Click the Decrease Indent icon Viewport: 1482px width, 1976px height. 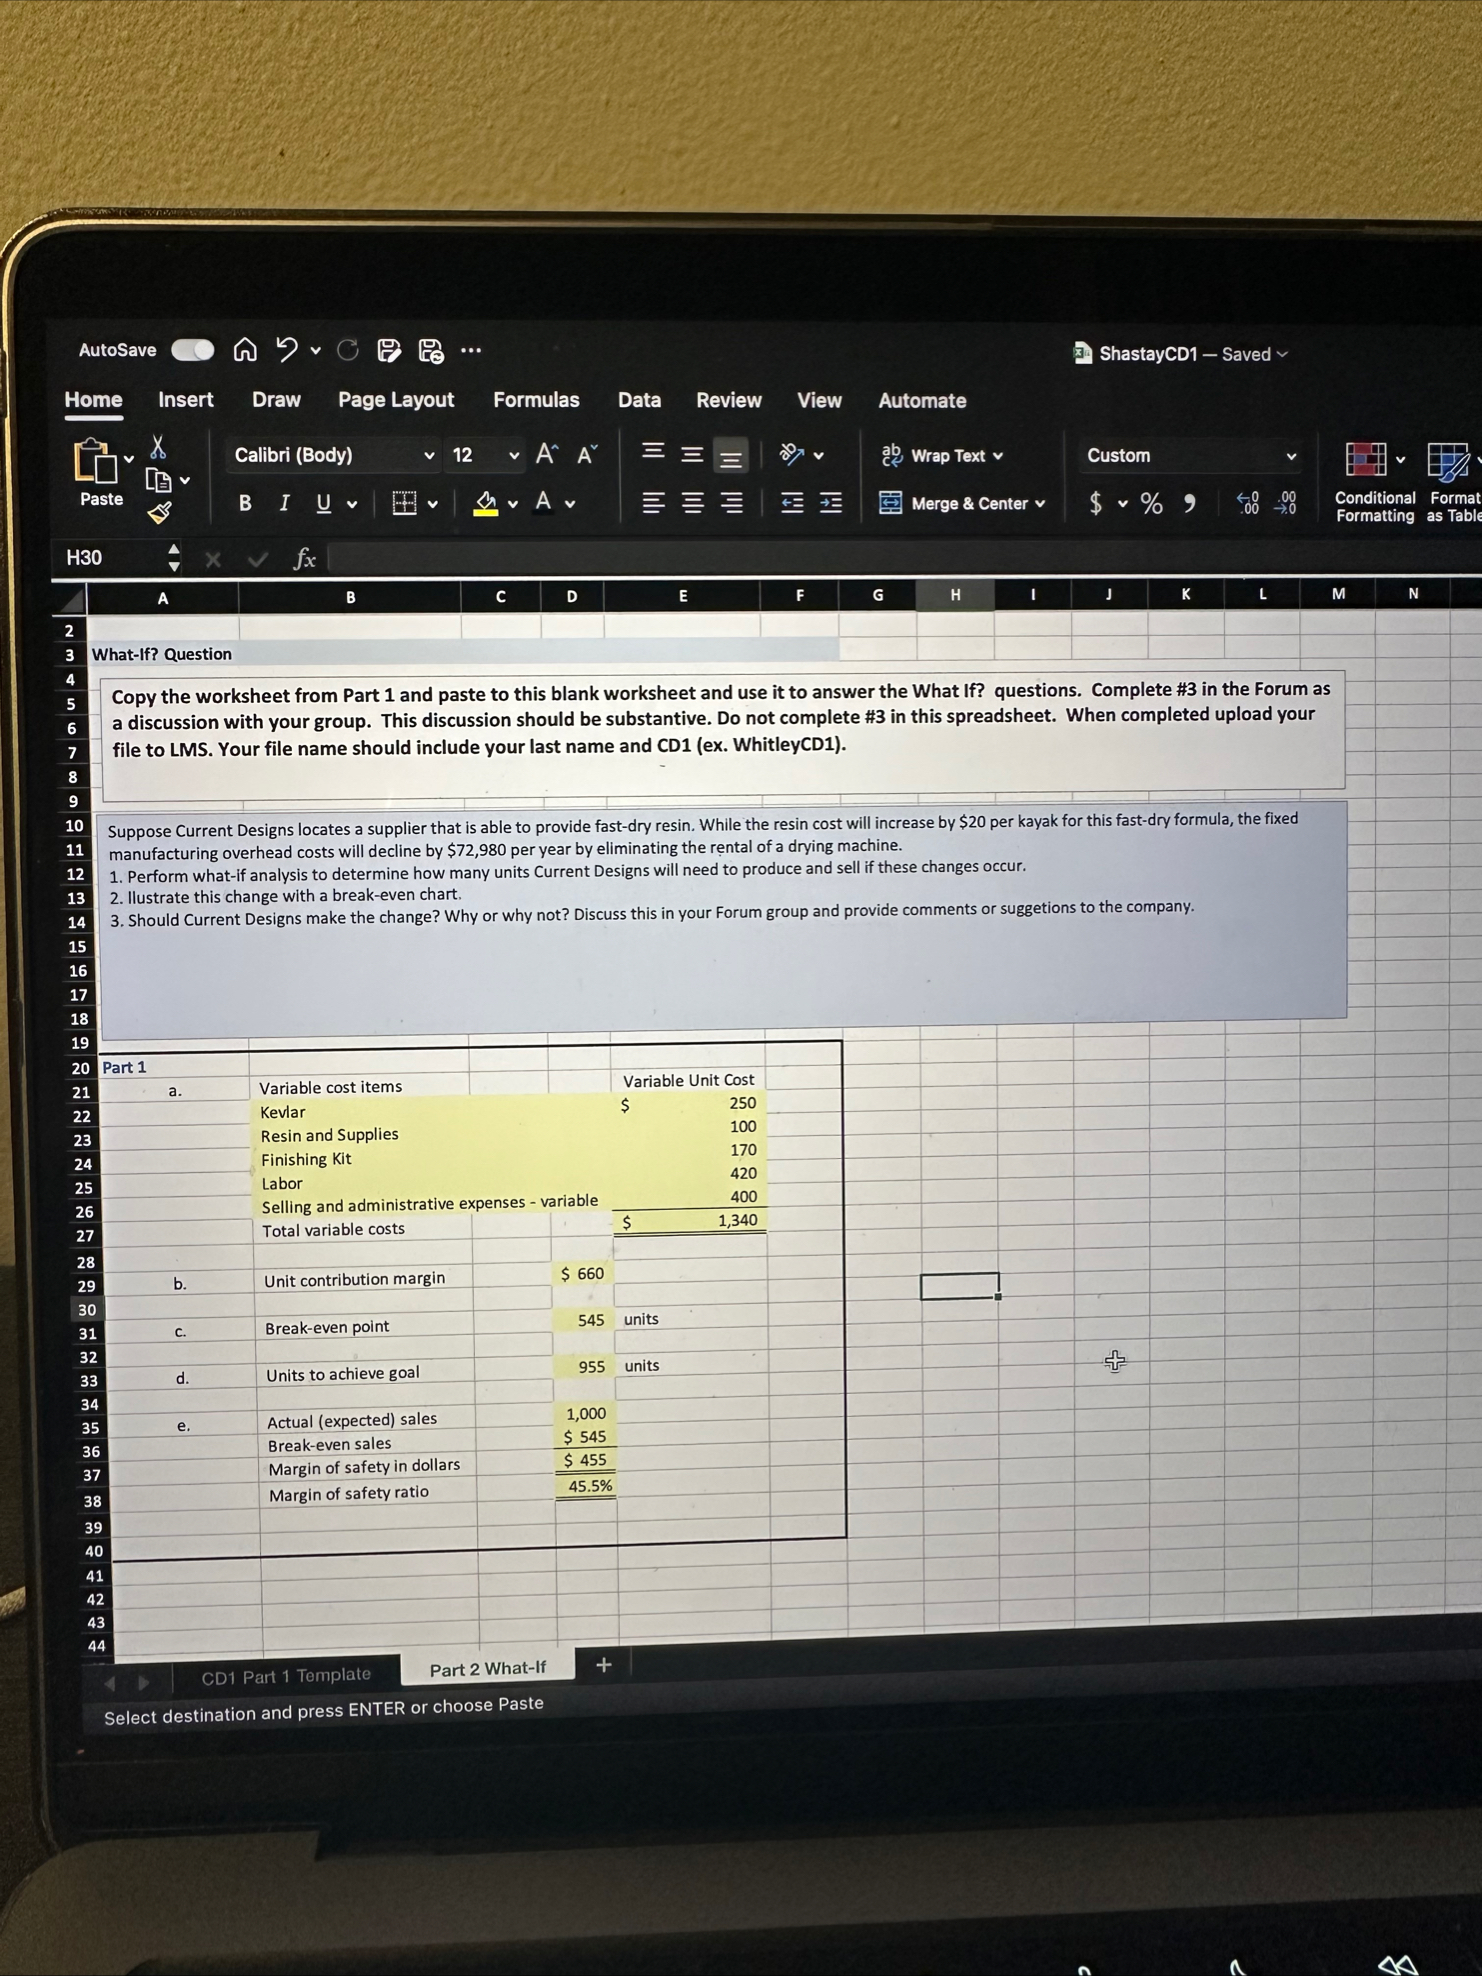click(792, 502)
